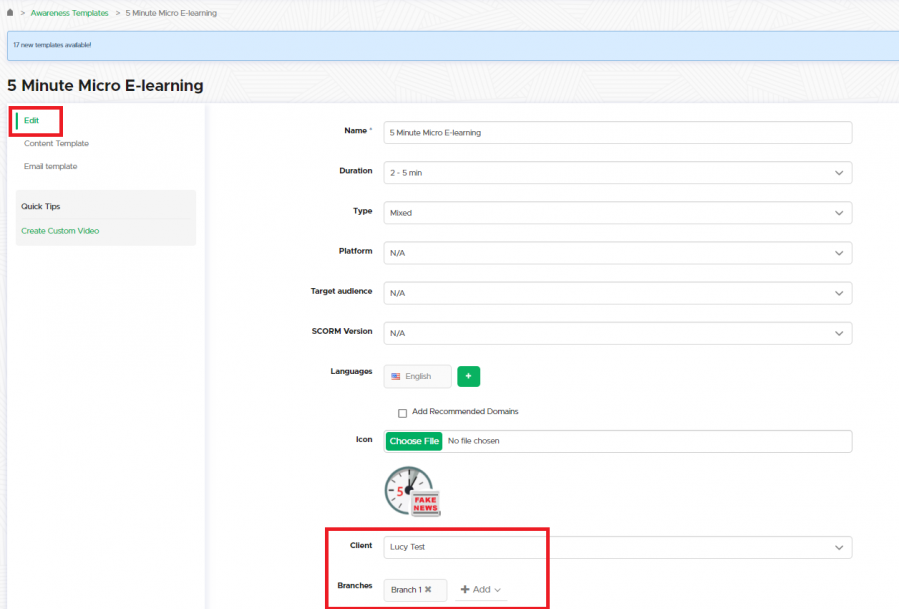This screenshot has height=609, width=899.
Task: Click the green plus add language button
Action: click(x=469, y=376)
